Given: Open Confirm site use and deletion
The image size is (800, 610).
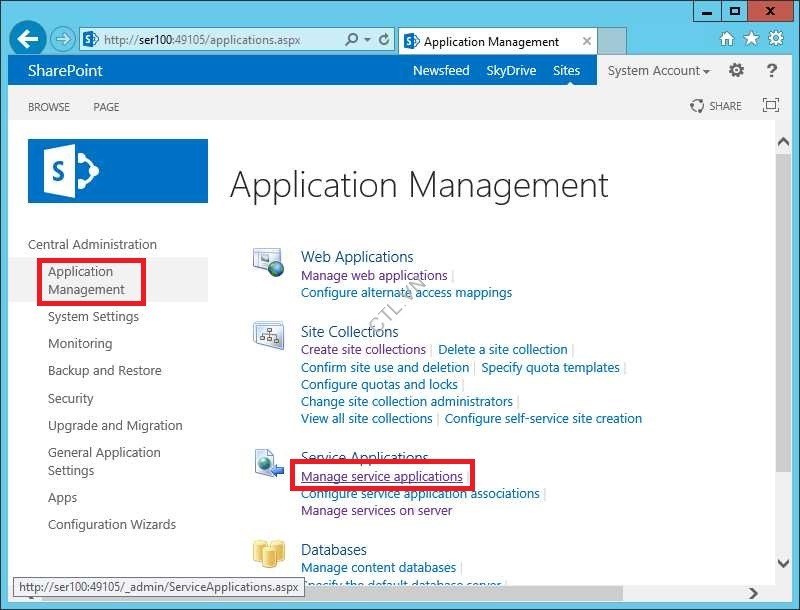Looking at the screenshot, I should click(385, 367).
